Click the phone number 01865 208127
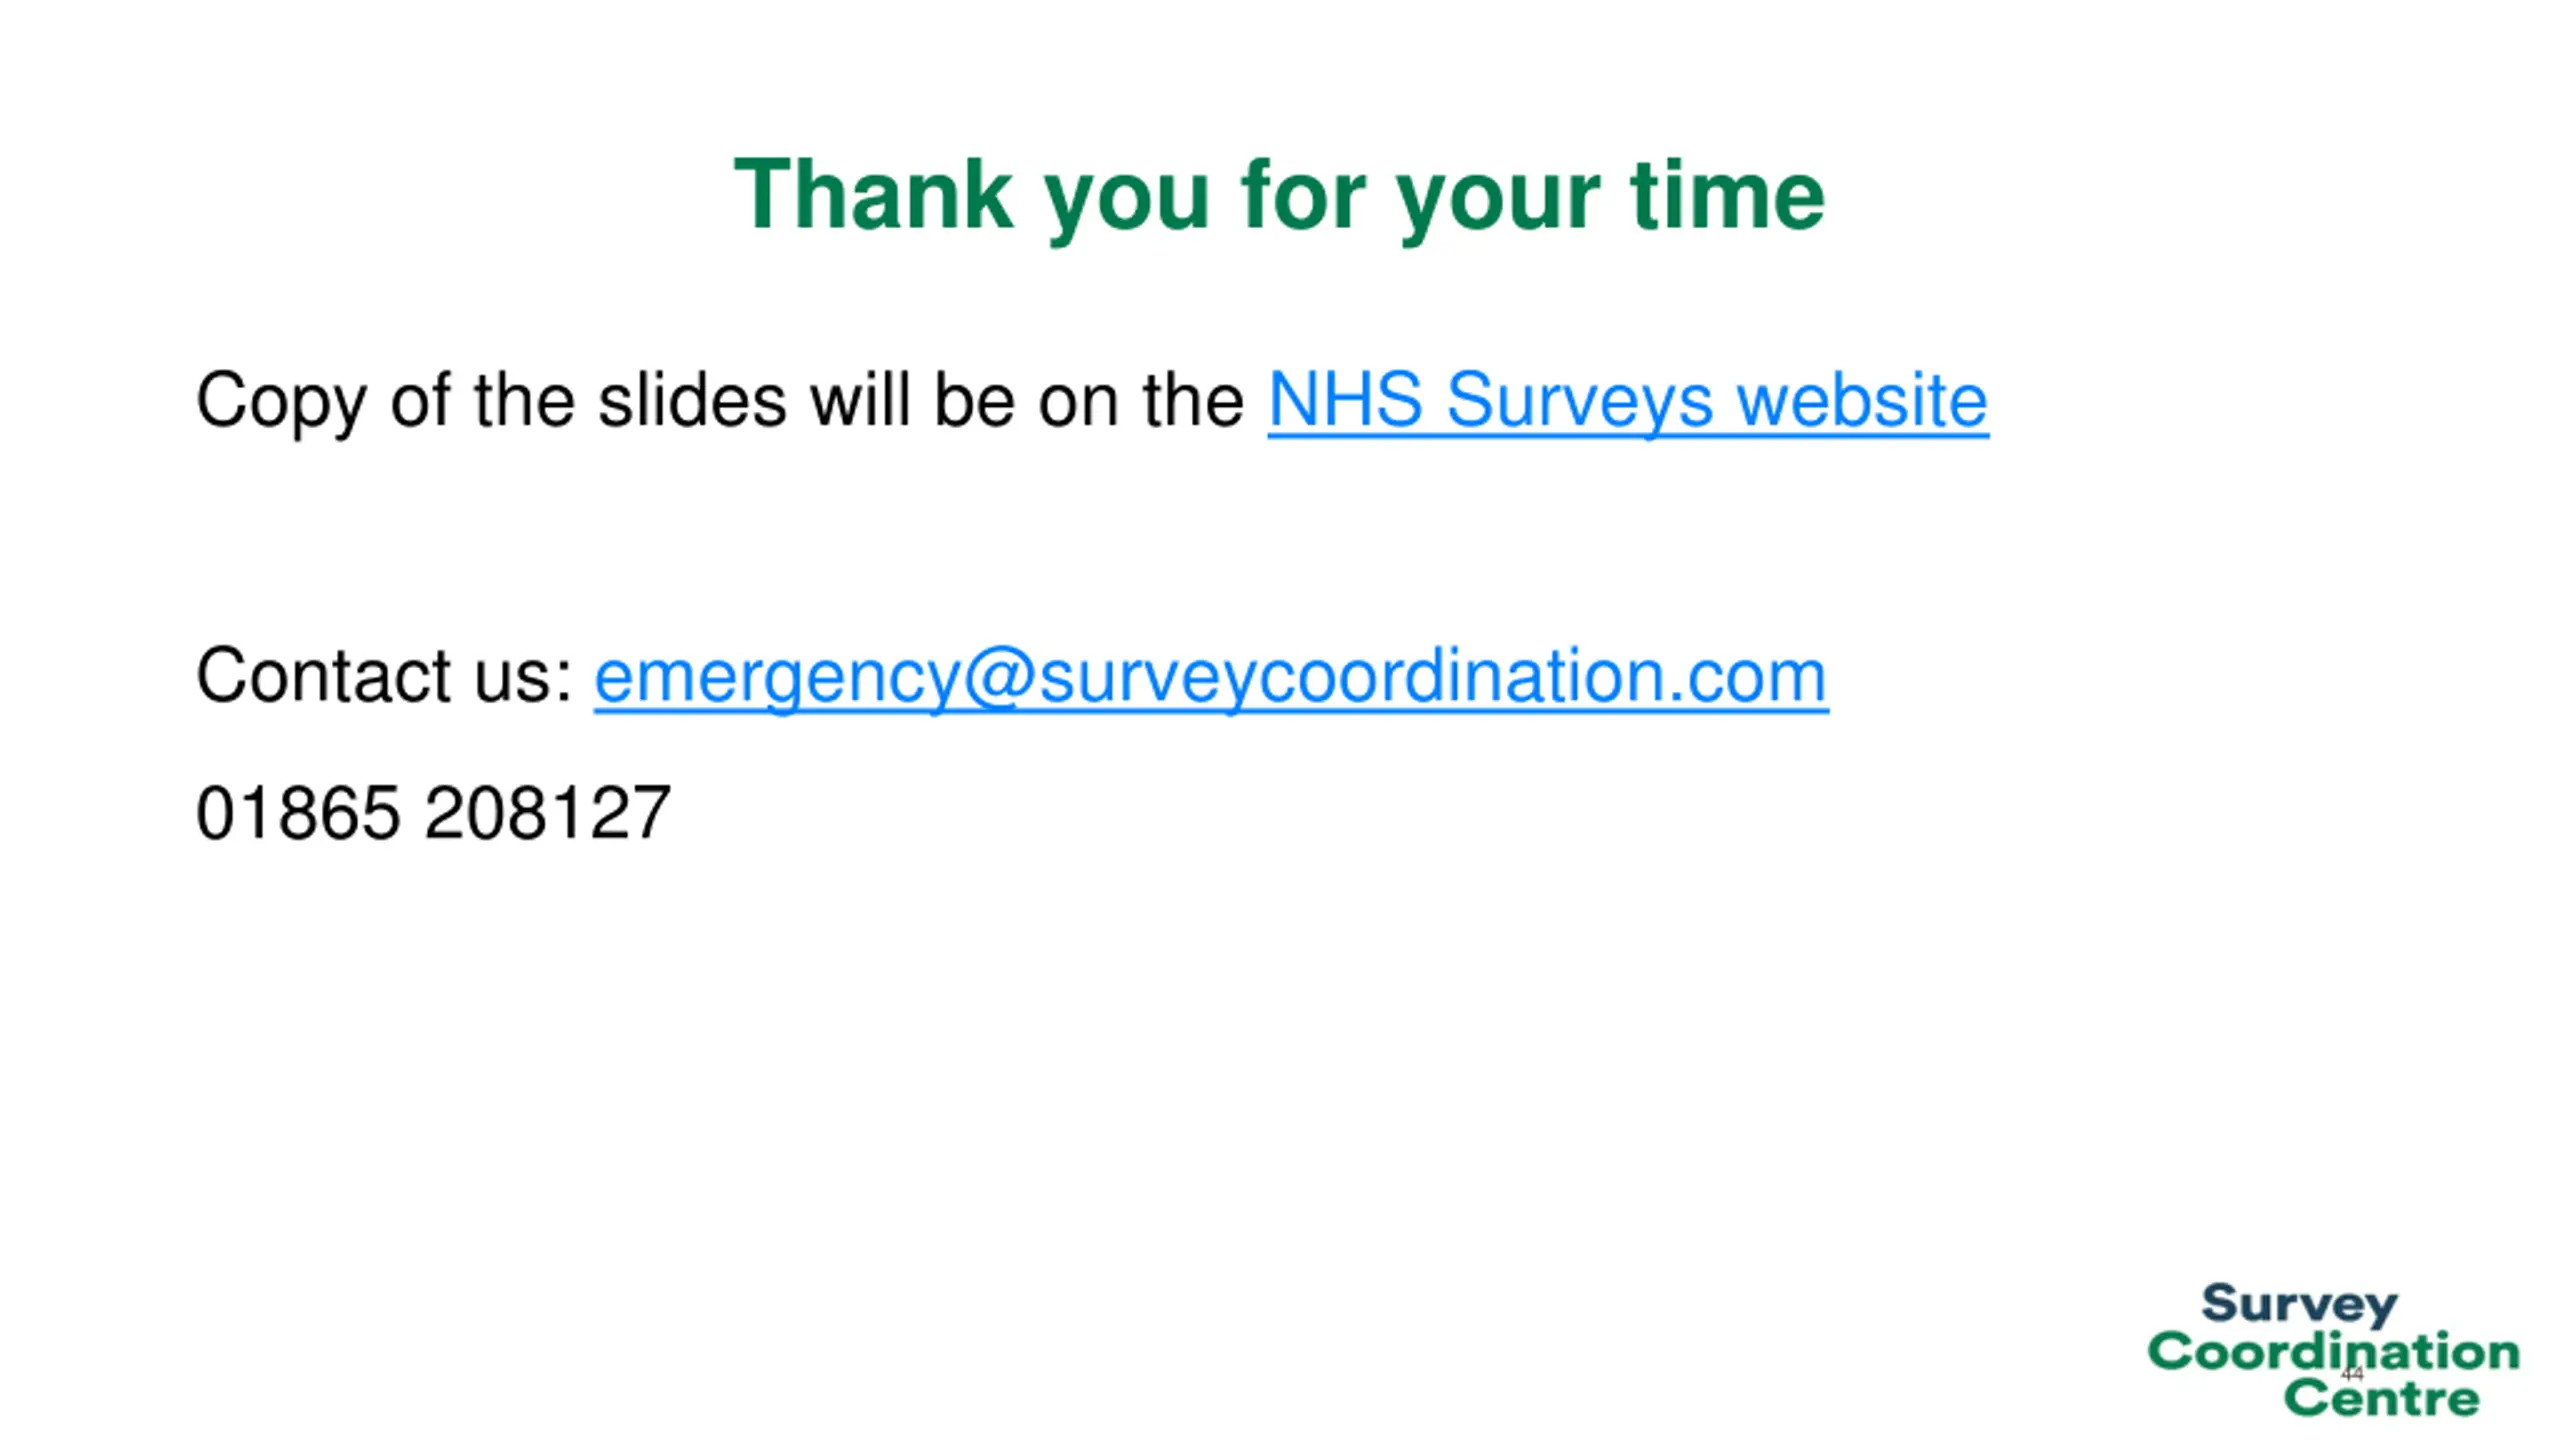 tap(433, 812)
